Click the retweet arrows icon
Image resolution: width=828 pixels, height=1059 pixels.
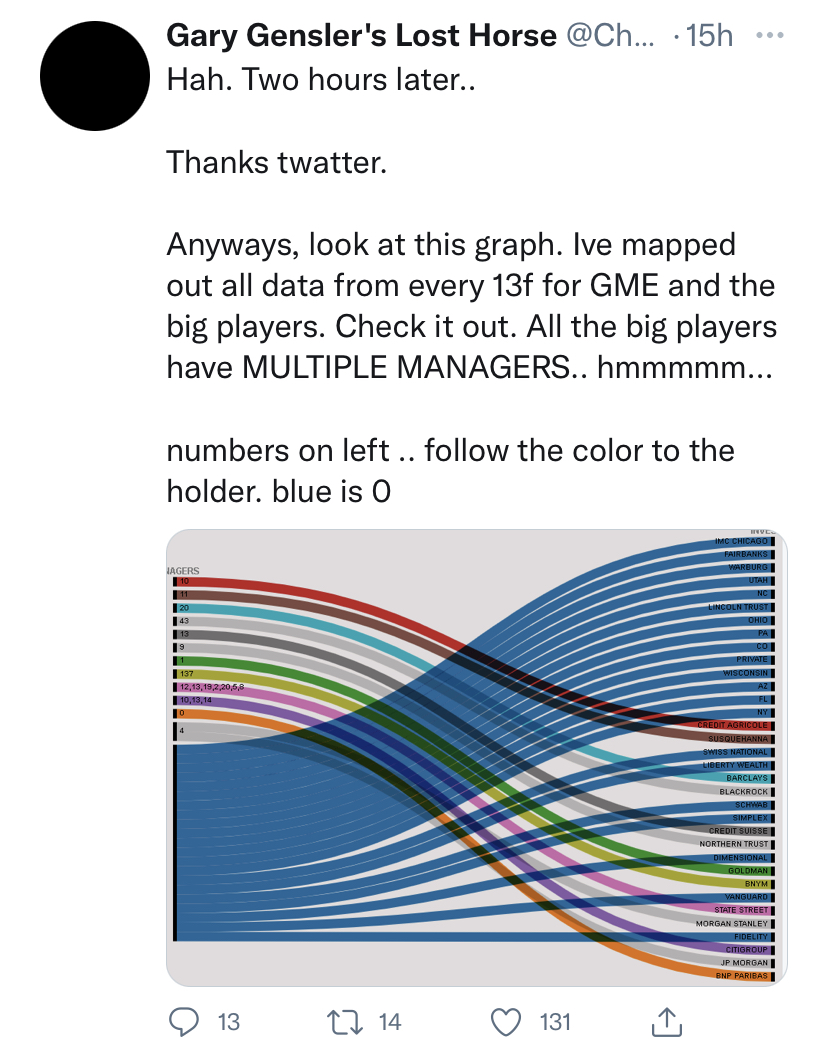click(x=339, y=1021)
